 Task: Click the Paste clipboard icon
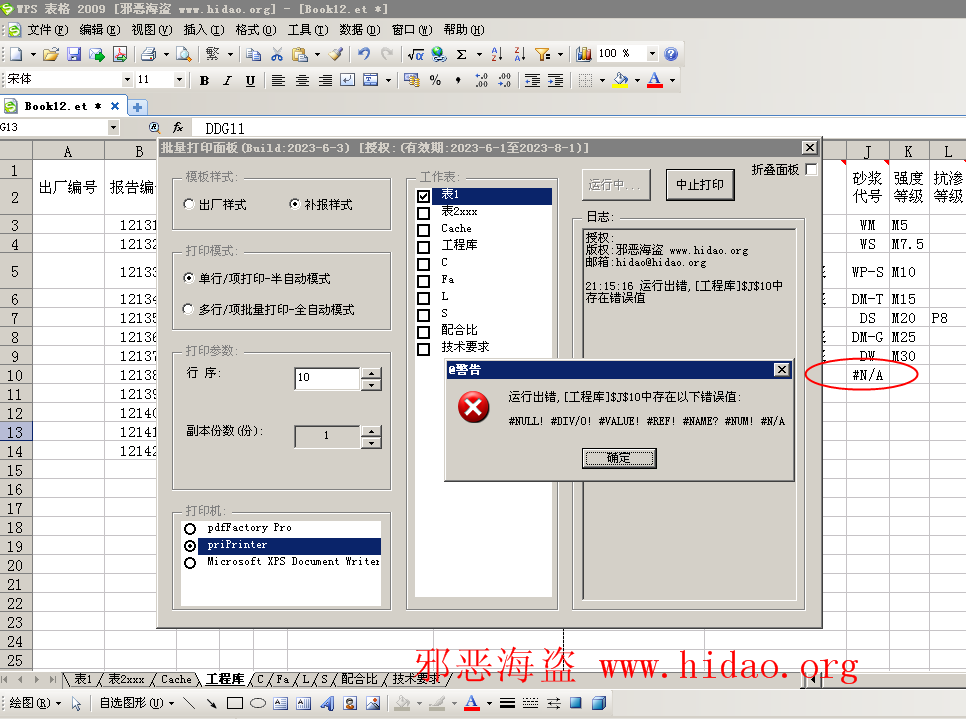pos(300,54)
